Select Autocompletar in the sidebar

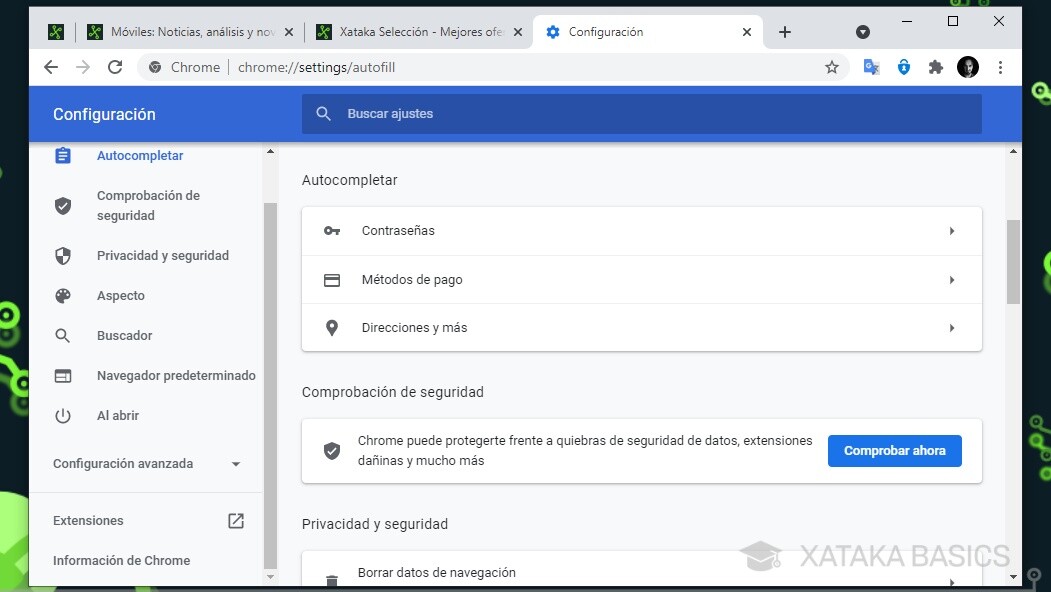pyautogui.click(x=139, y=155)
